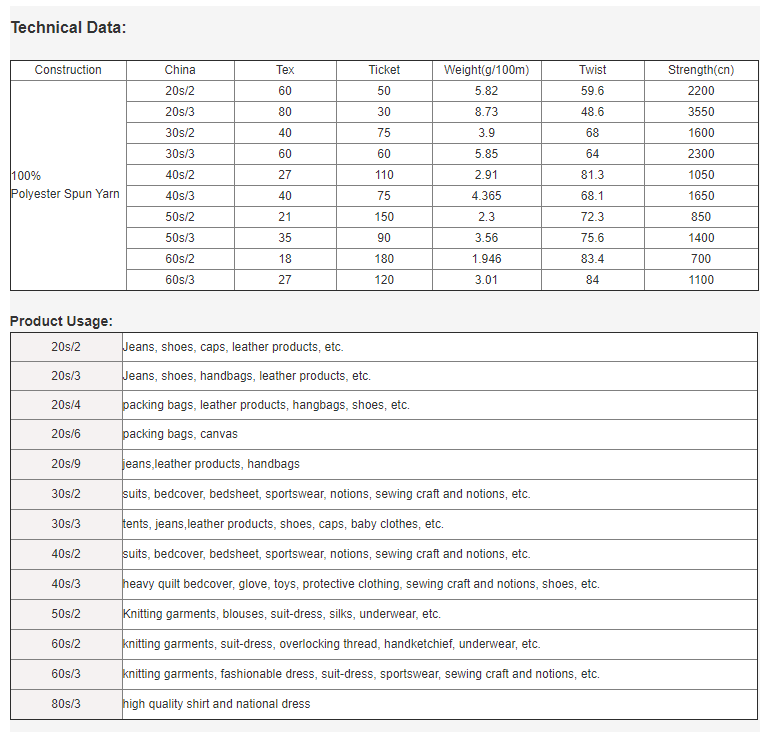Click weight value '3.9'
This screenshot has width=767, height=732.
[x=486, y=133]
